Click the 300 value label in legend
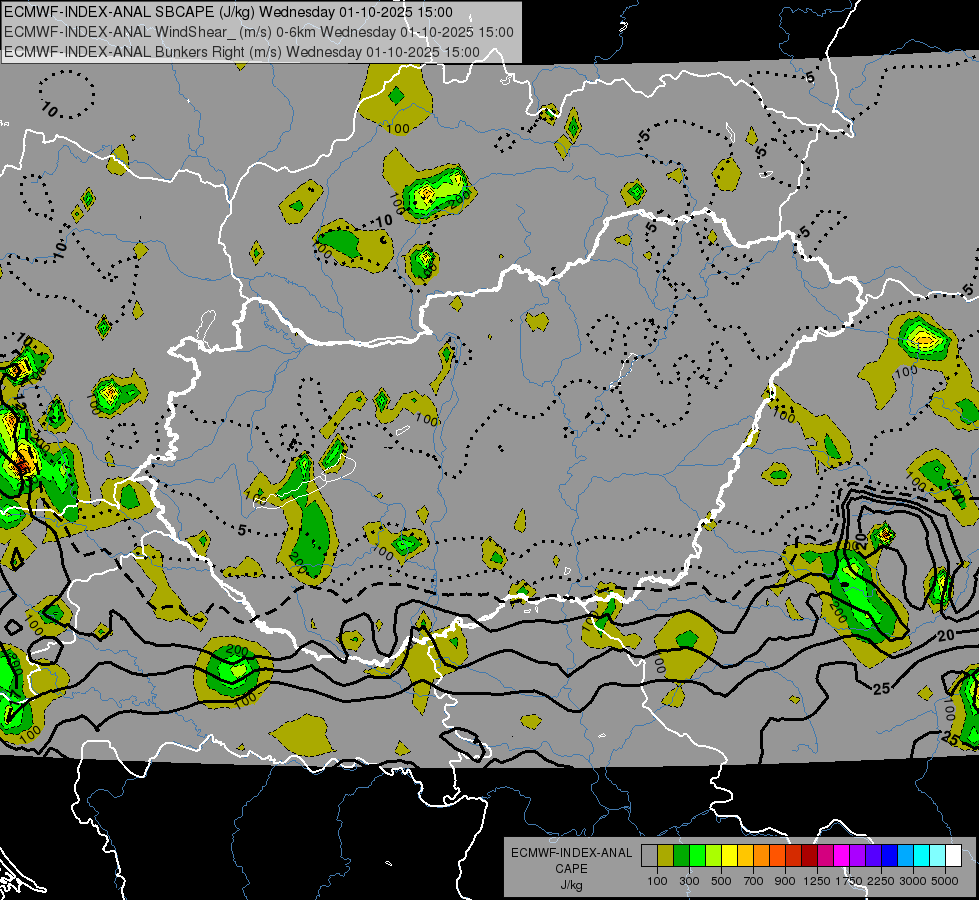Screen dimensions: 979x900 tap(689, 881)
